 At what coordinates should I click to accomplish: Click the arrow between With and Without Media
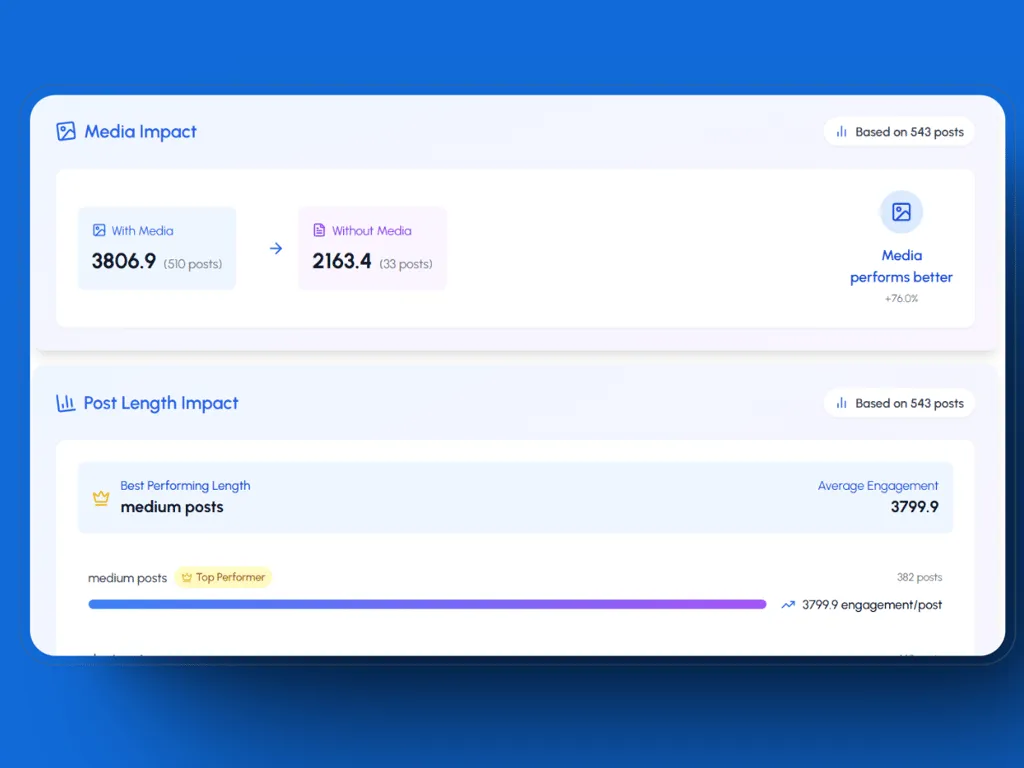(x=275, y=248)
